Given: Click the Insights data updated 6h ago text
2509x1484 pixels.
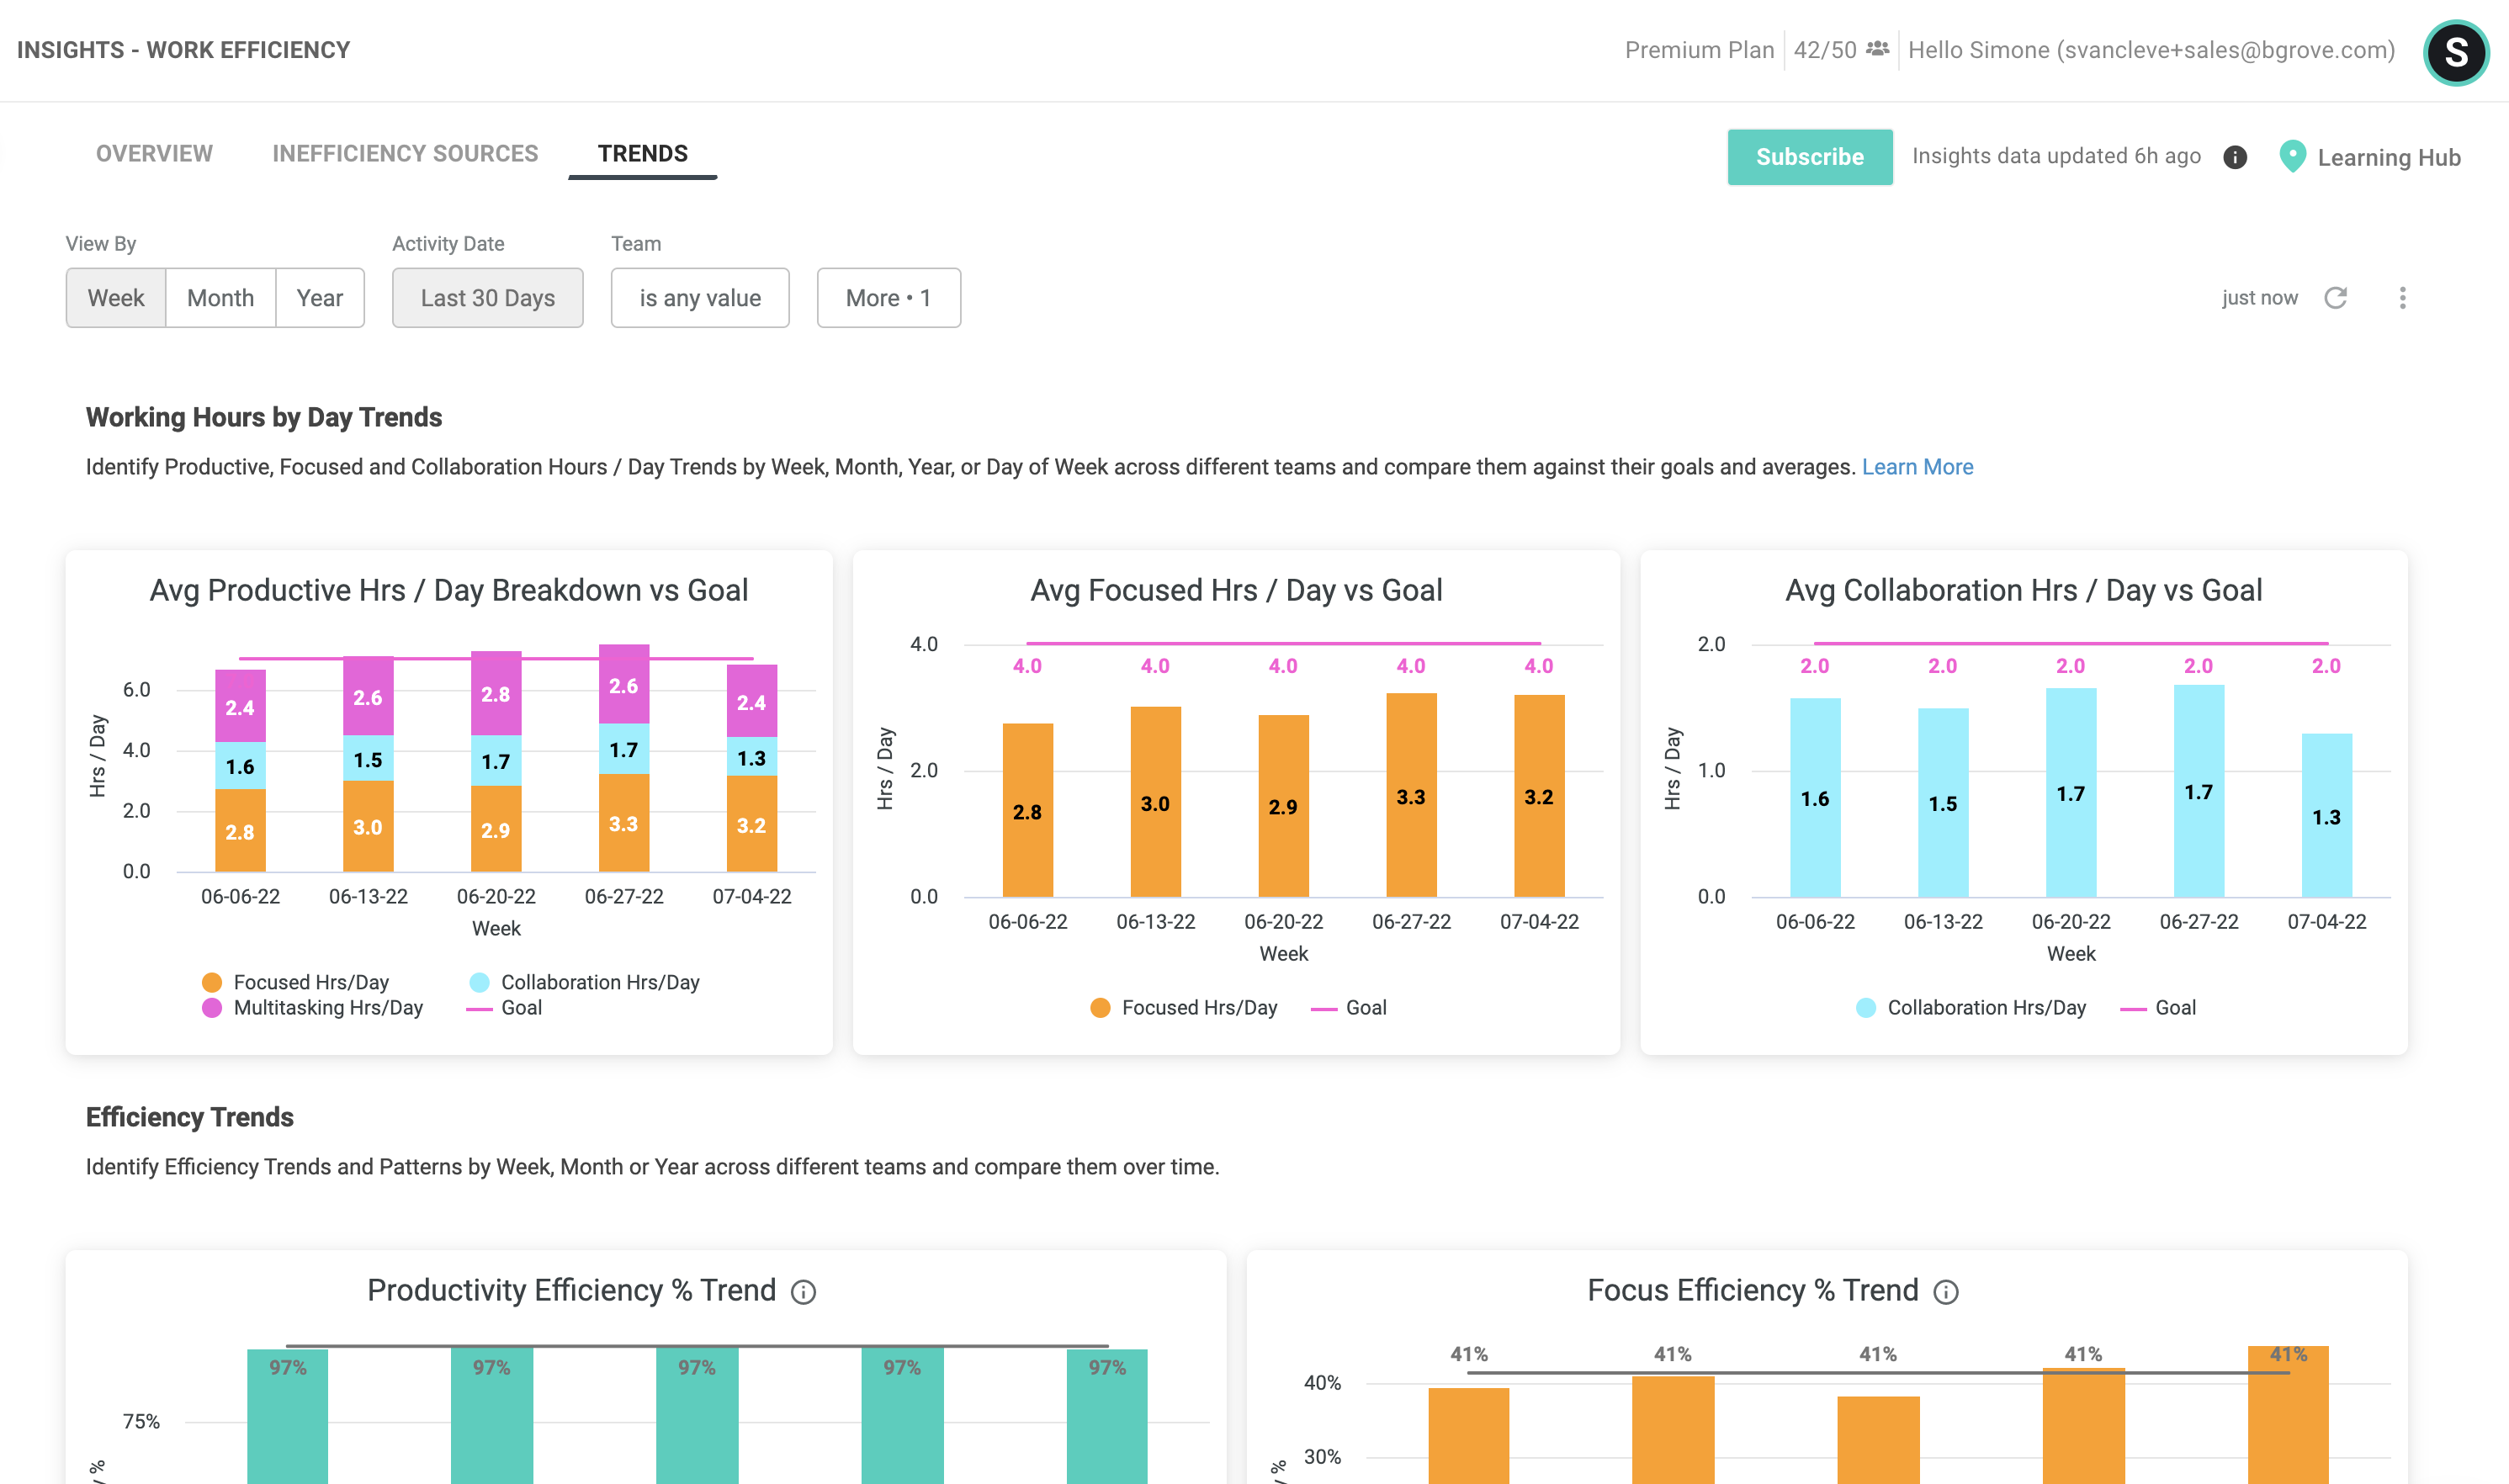Looking at the screenshot, I should point(2056,156).
